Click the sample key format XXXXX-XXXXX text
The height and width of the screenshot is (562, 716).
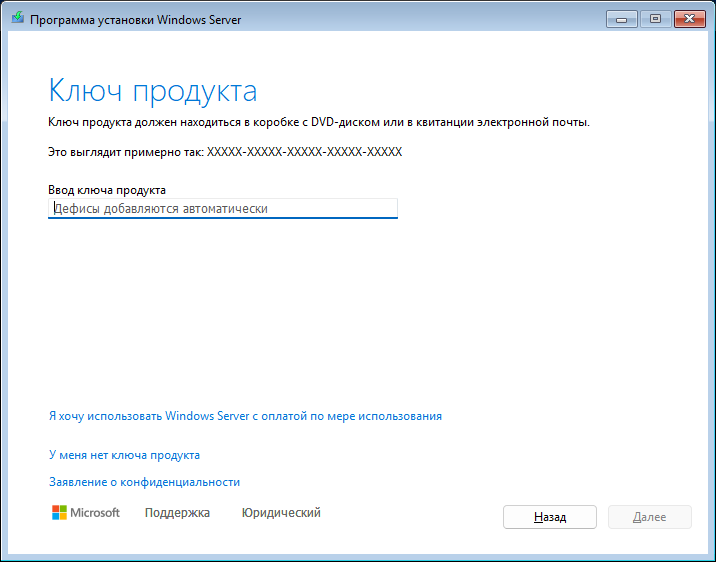coord(305,152)
